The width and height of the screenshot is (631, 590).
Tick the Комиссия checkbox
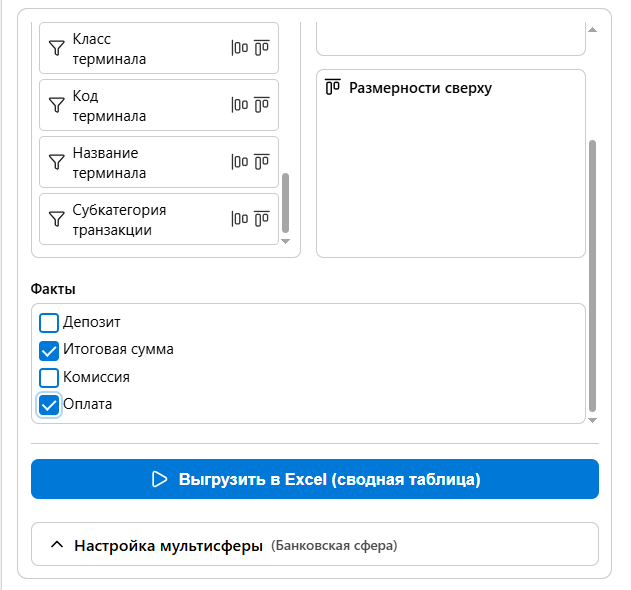[x=49, y=378]
